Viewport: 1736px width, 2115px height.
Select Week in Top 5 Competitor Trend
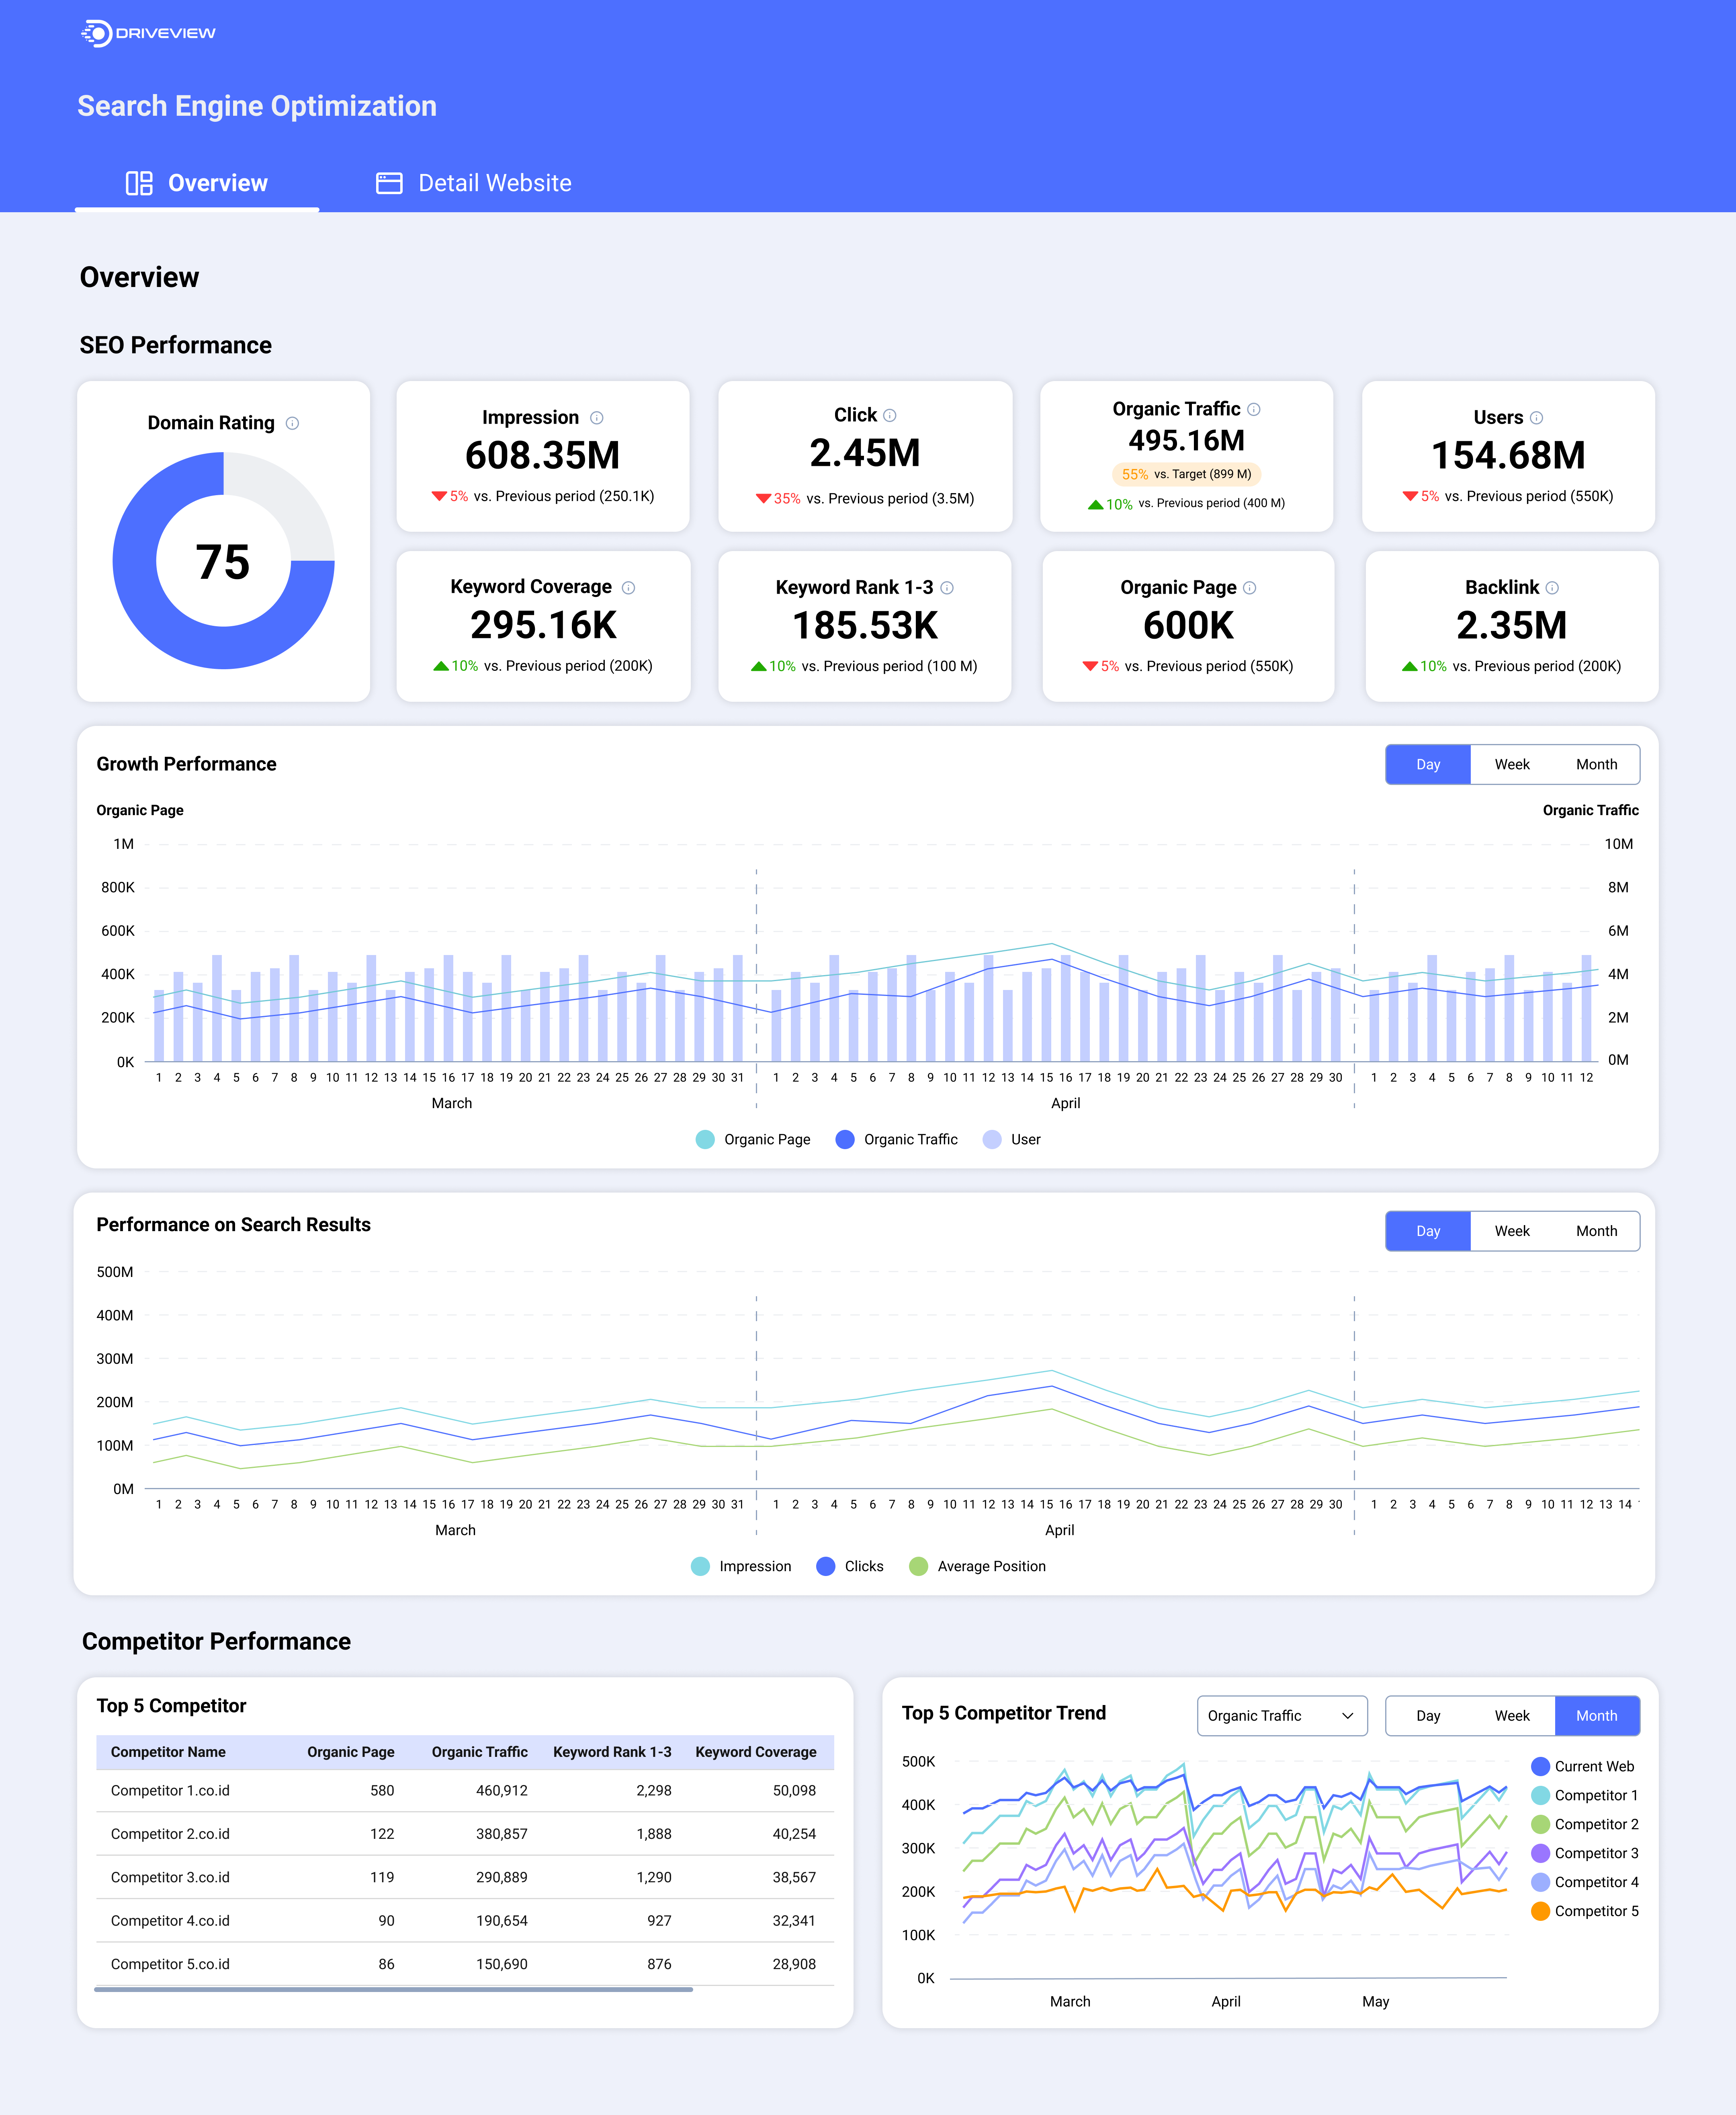coord(1512,1716)
